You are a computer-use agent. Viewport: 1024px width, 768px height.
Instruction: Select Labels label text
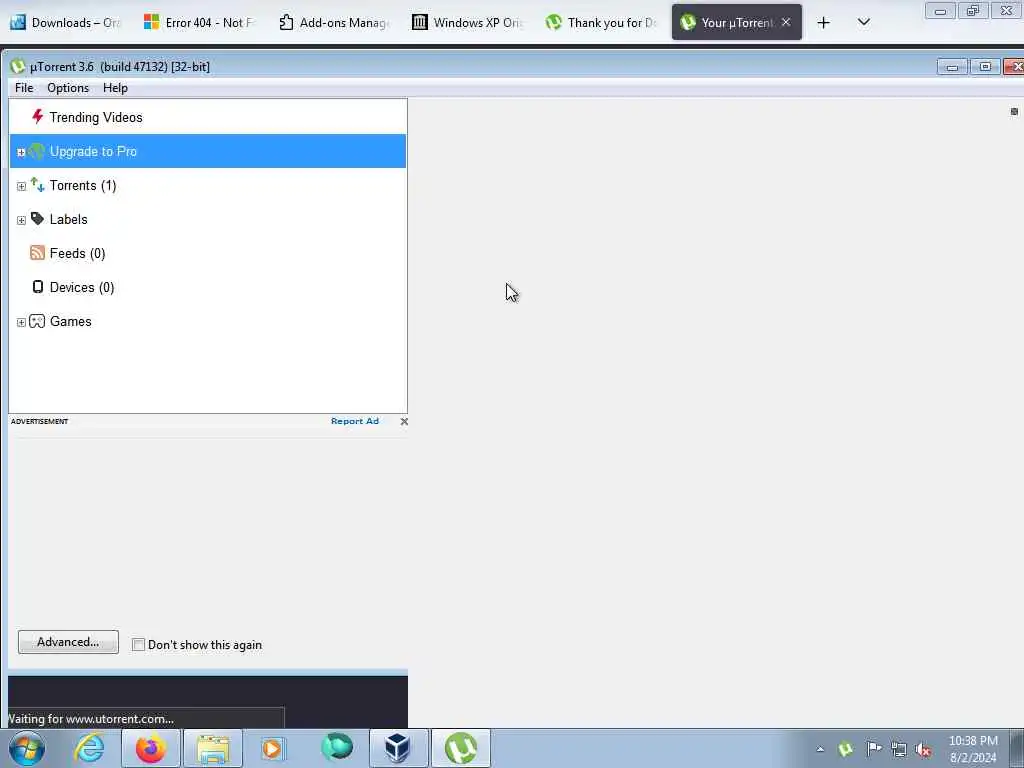click(69, 219)
